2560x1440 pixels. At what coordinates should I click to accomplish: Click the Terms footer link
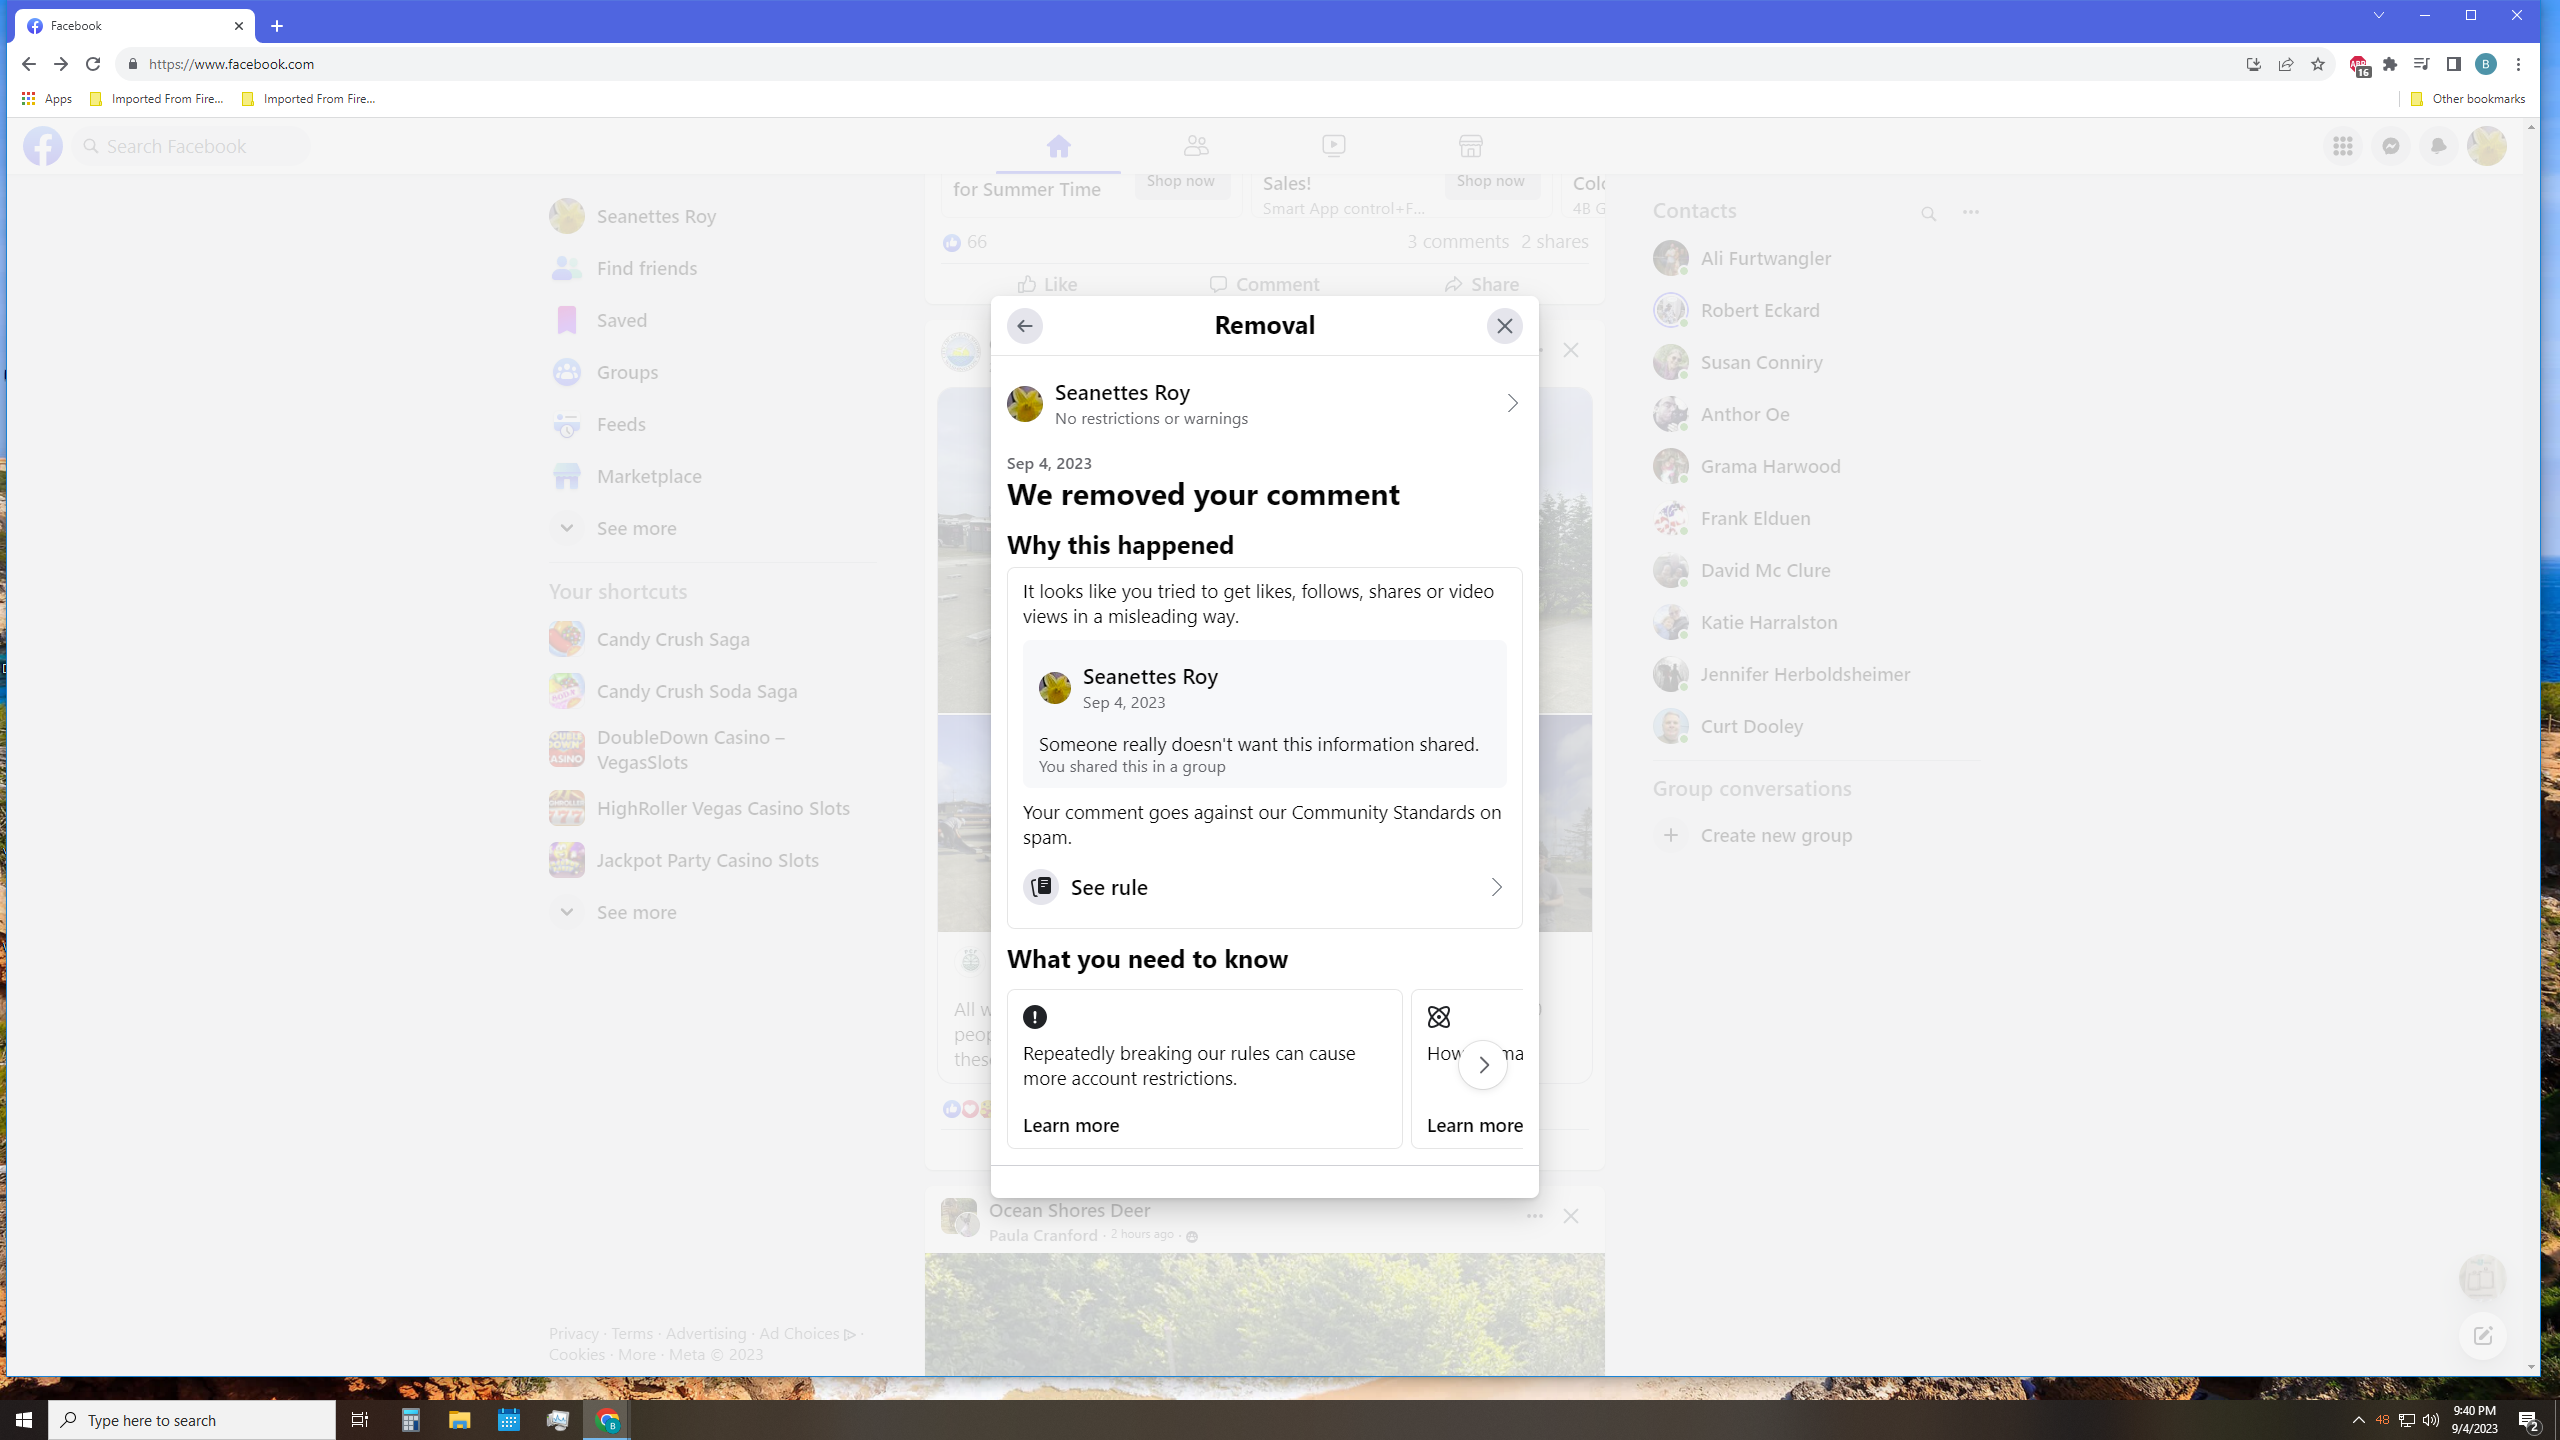(631, 1333)
